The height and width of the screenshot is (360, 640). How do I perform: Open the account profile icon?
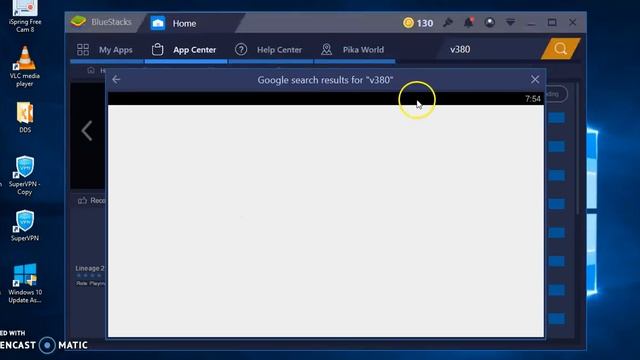pos(489,22)
